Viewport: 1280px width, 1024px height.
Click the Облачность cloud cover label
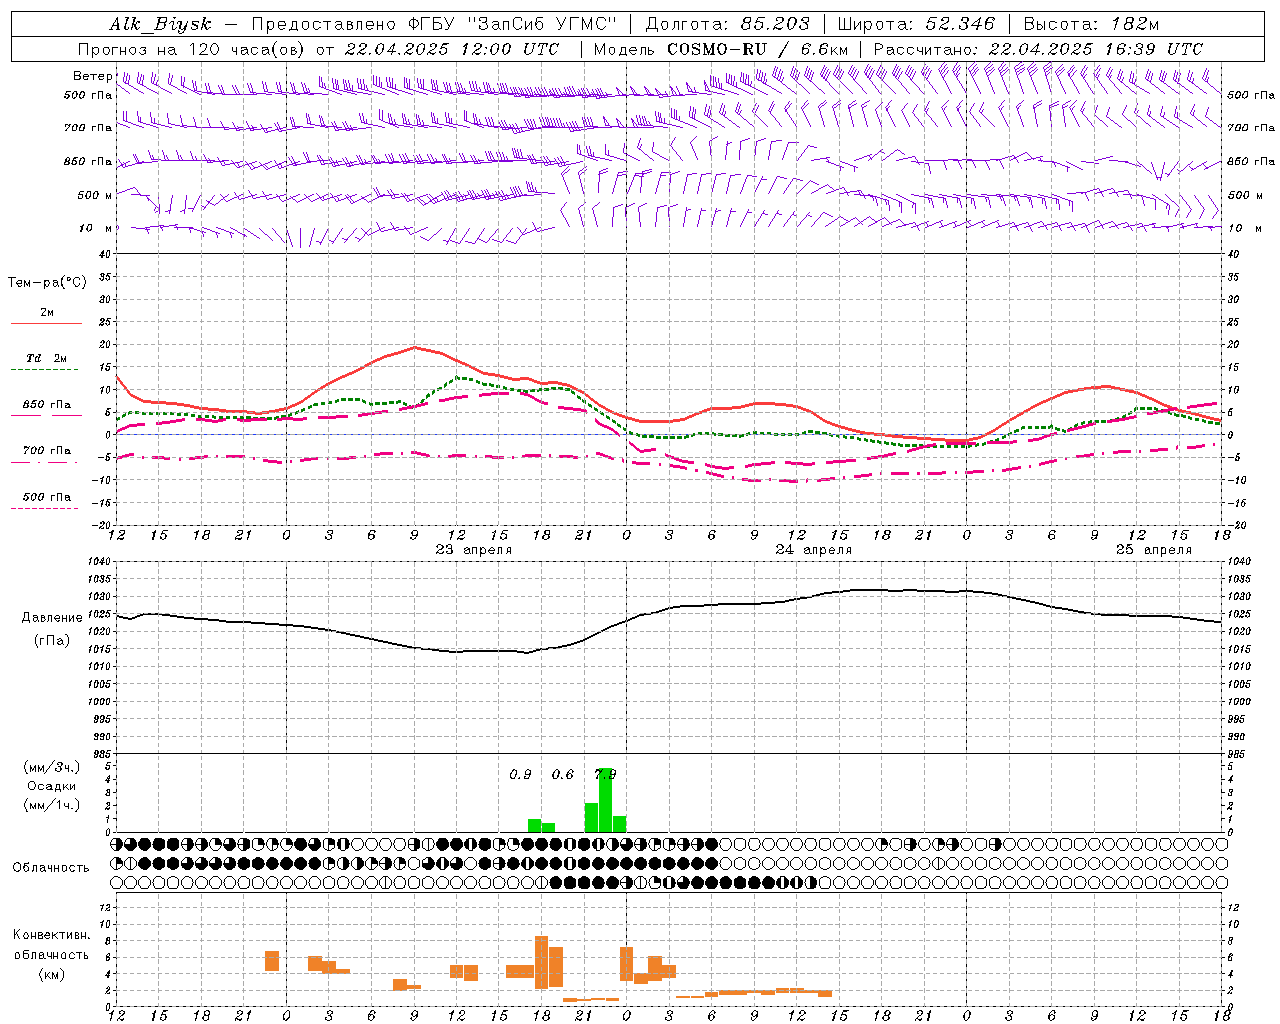click(51, 868)
